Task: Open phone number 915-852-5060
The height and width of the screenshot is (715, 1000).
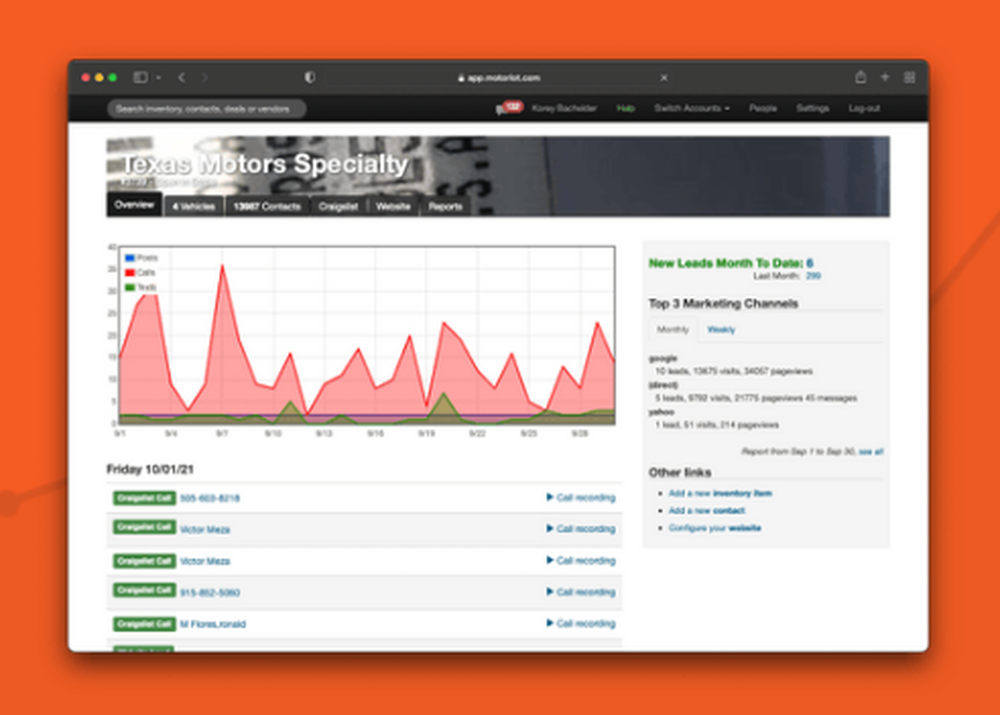Action: pyautogui.click(x=210, y=593)
